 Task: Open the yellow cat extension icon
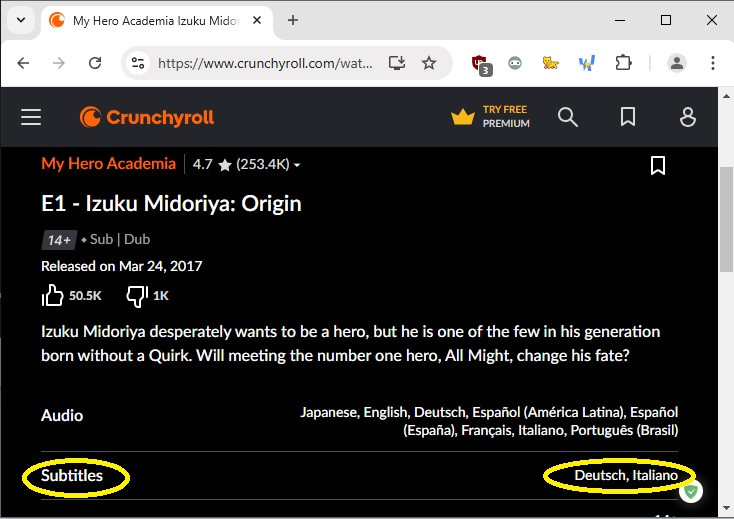click(x=550, y=63)
